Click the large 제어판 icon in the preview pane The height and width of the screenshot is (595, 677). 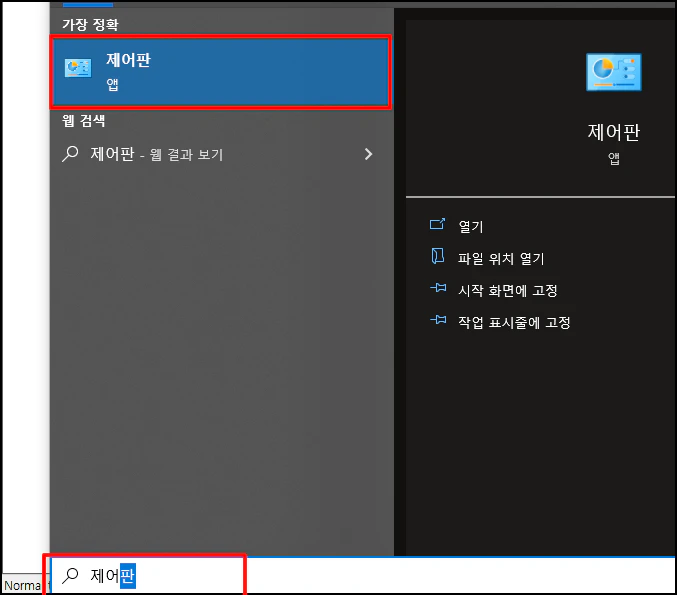614,72
